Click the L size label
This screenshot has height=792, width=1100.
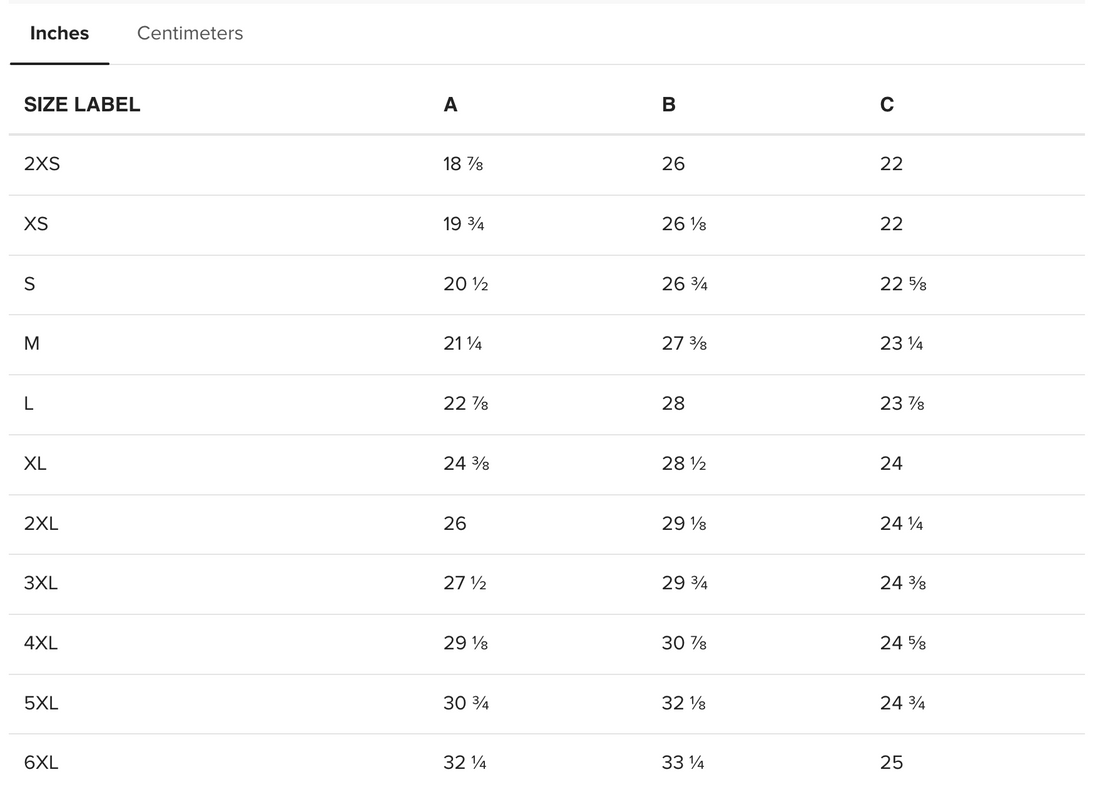pyautogui.click(x=29, y=403)
